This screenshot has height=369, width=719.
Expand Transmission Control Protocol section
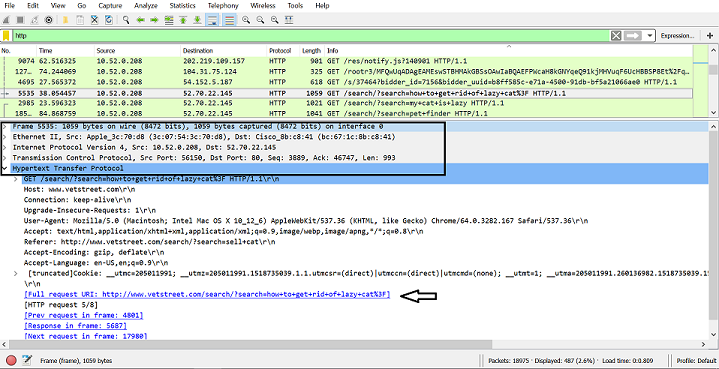pos(4,158)
